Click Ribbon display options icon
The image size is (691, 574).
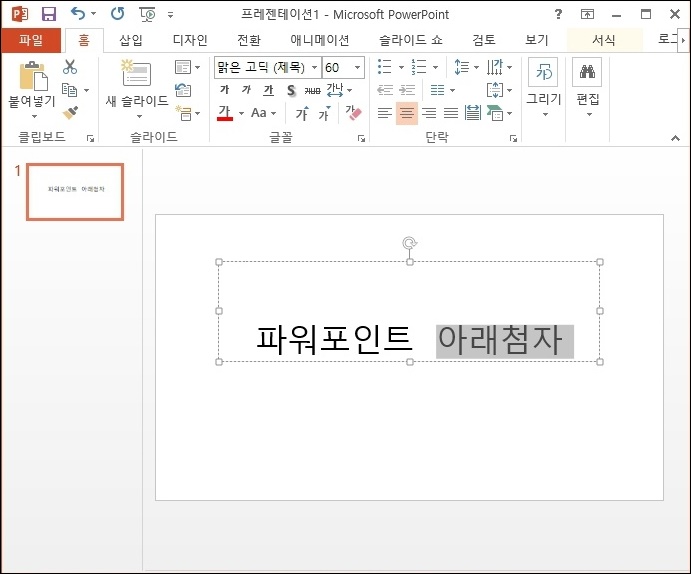pyautogui.click(x=587, y=14)
